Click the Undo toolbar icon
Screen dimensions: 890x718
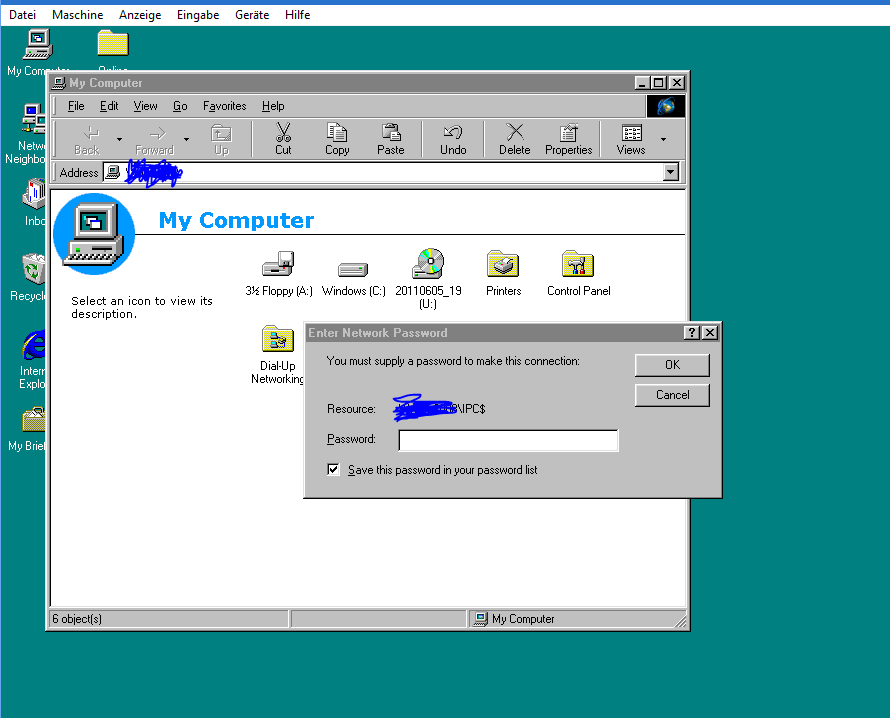click(x=453, y=138)
